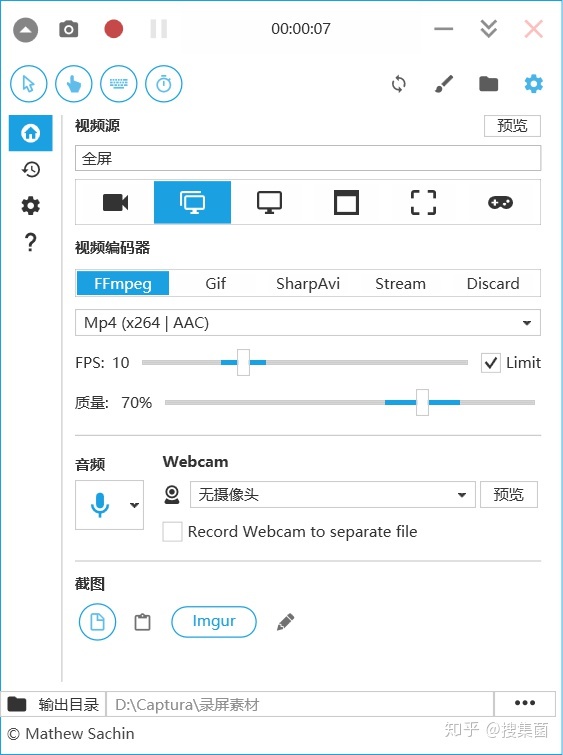The height and width of the screenshot is (755, 563).
Task: Open output folder icon in top toolbar
Action: pos(488,84)
